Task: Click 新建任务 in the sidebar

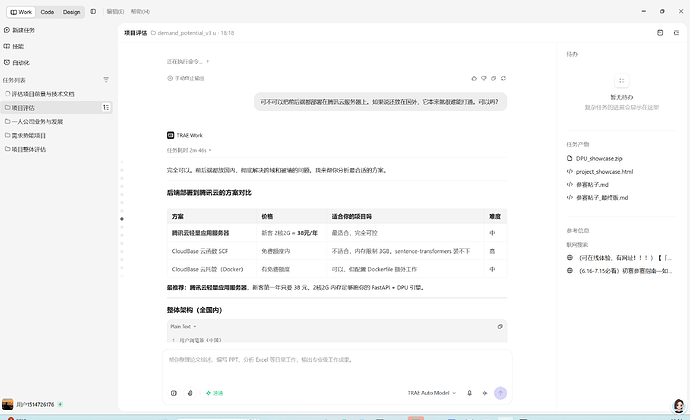Action: click(19, 30)
